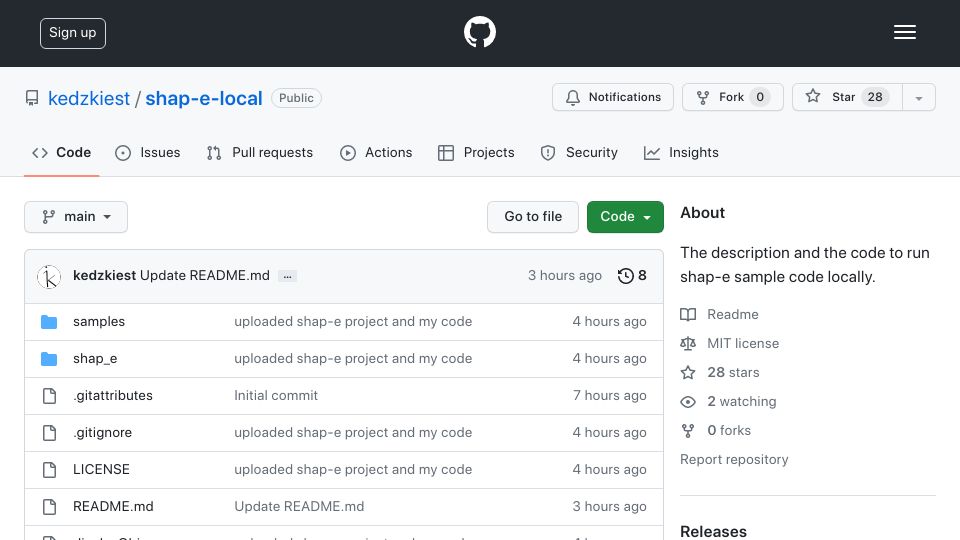Open the 2 watching link
Viewport: 960px width, 540px height.
[741, 401]
